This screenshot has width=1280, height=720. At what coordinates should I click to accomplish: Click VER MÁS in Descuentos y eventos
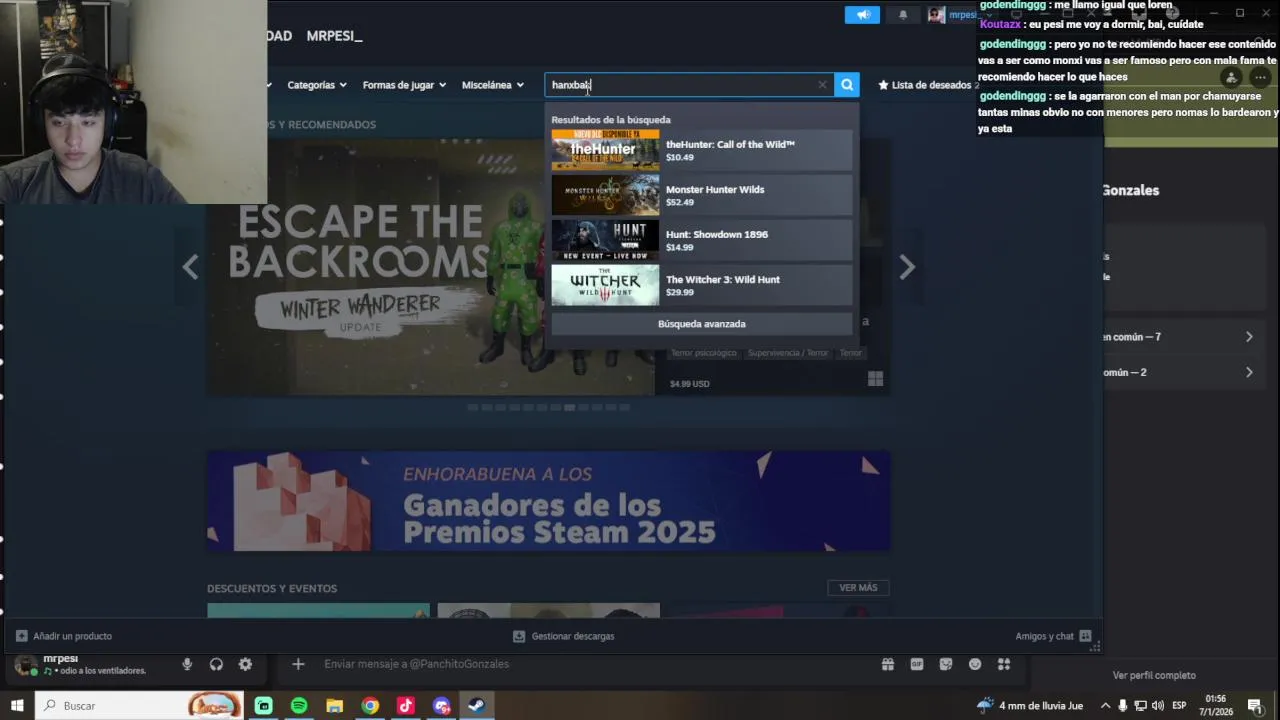[x=858, y=588]
